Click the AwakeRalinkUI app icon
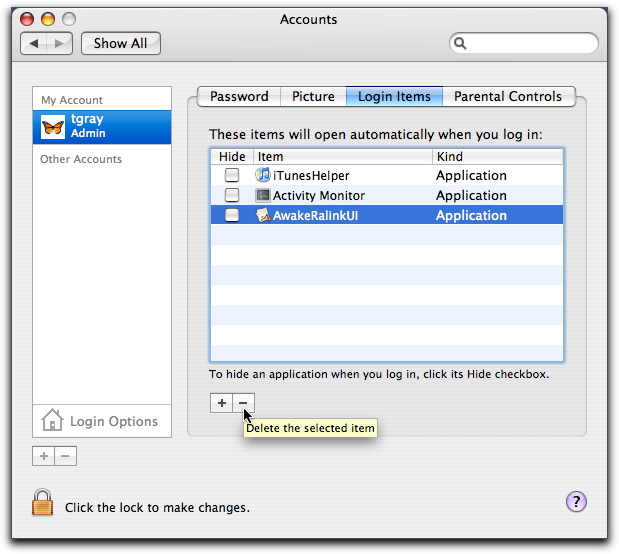This screenshot has height=554, width=619. [x=263, y=215]
